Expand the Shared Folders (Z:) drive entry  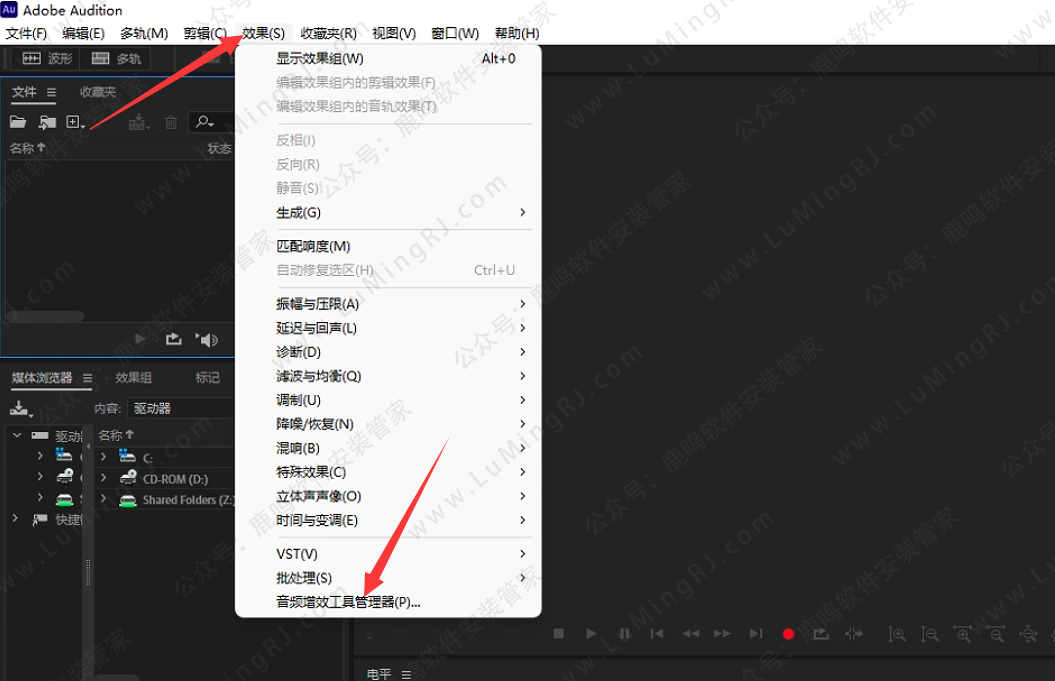point(106,499)
